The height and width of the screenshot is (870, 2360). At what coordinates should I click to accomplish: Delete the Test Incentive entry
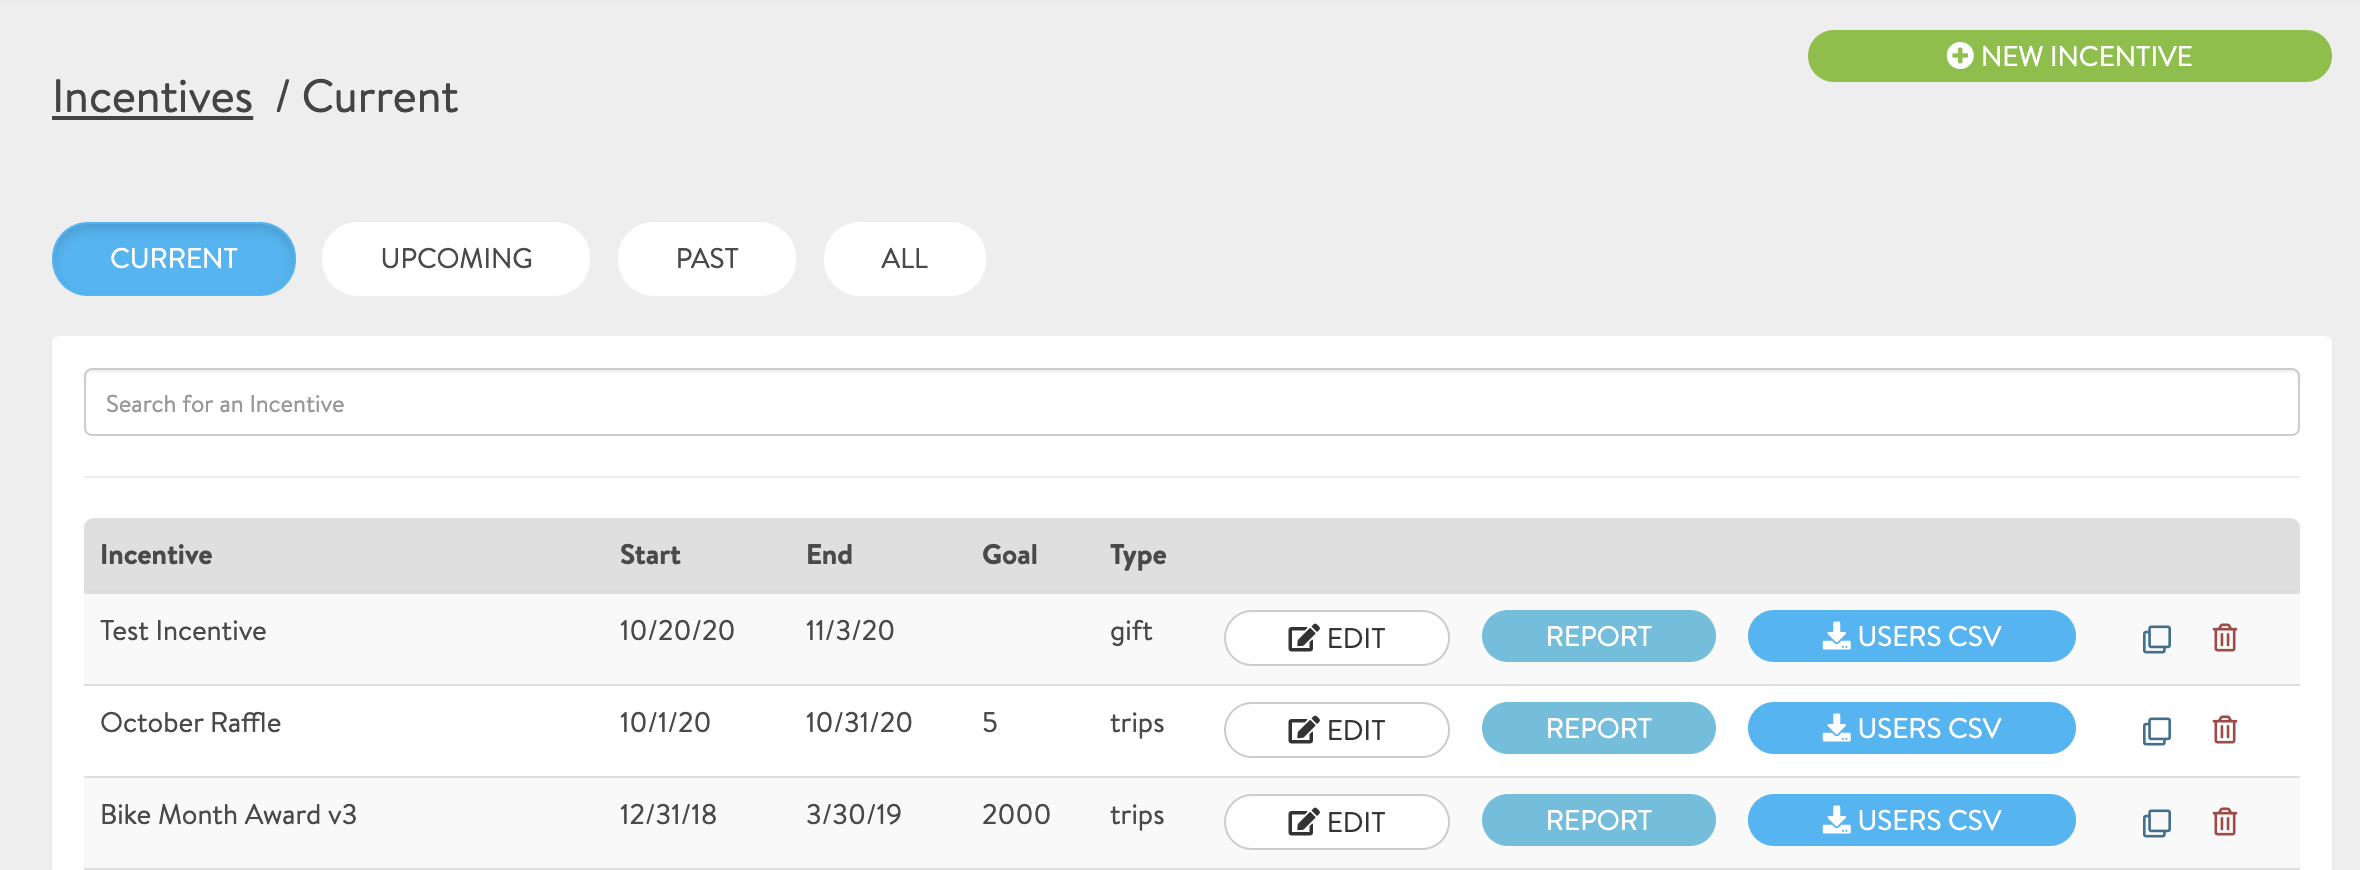(2225, 638)
